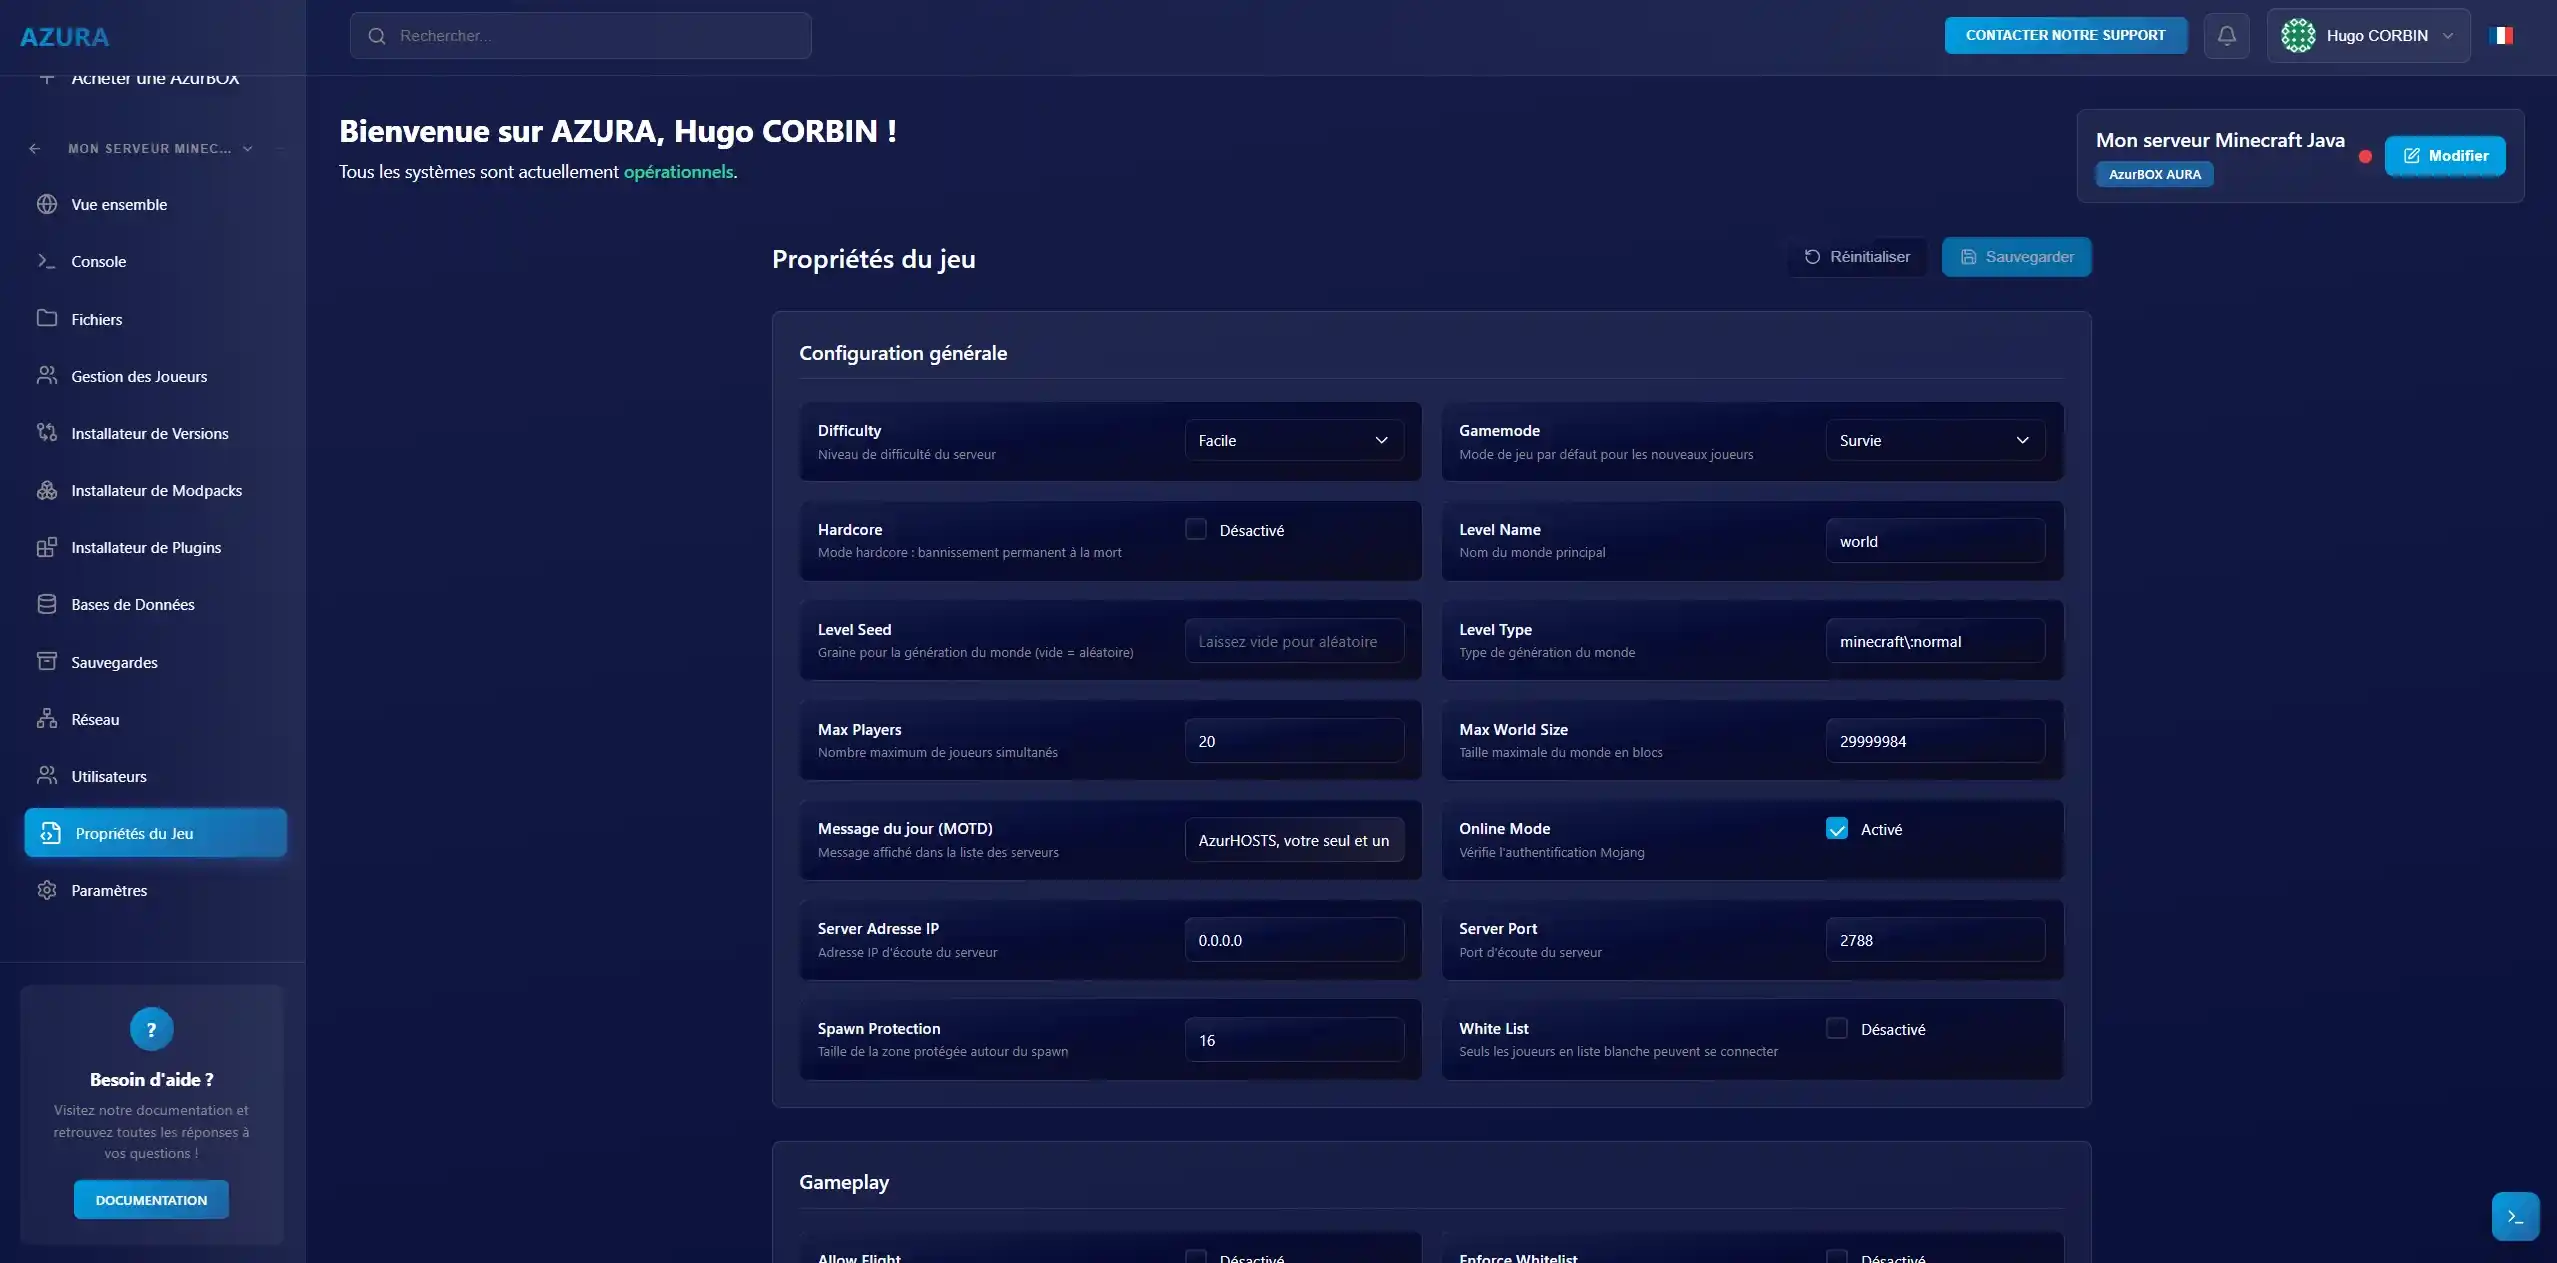The image size is (2557, 1263).
Task: Click the magnifier icon in search bar
Action: pos(377,36)
